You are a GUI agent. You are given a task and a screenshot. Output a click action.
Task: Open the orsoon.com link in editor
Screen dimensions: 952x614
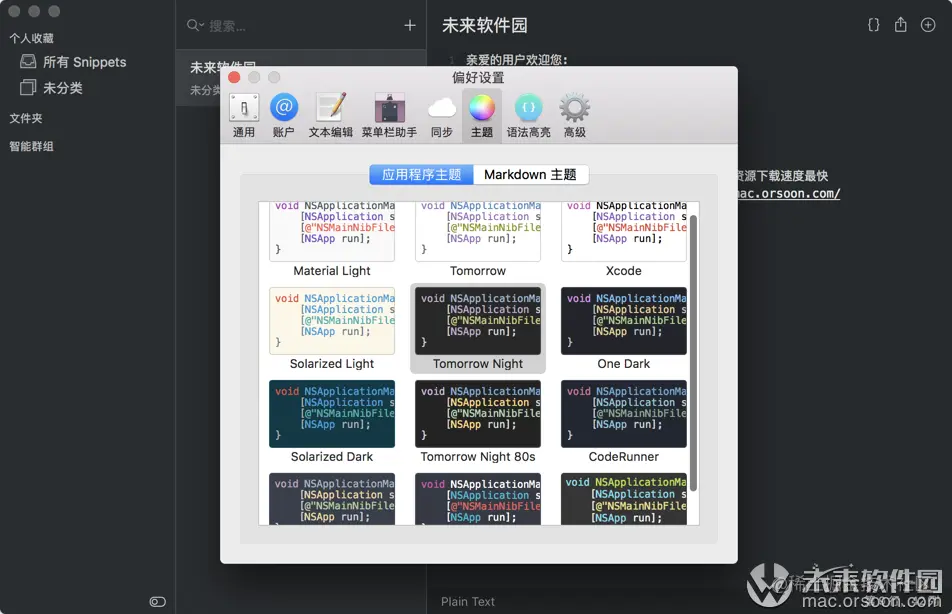click(x=788, y=194)
